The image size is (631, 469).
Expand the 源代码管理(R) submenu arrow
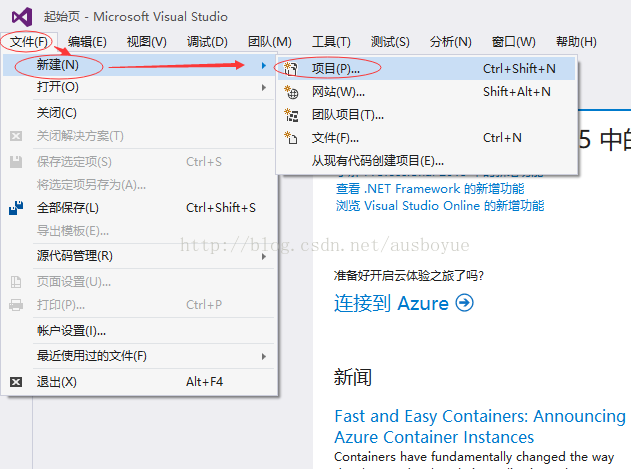[264, 256]
